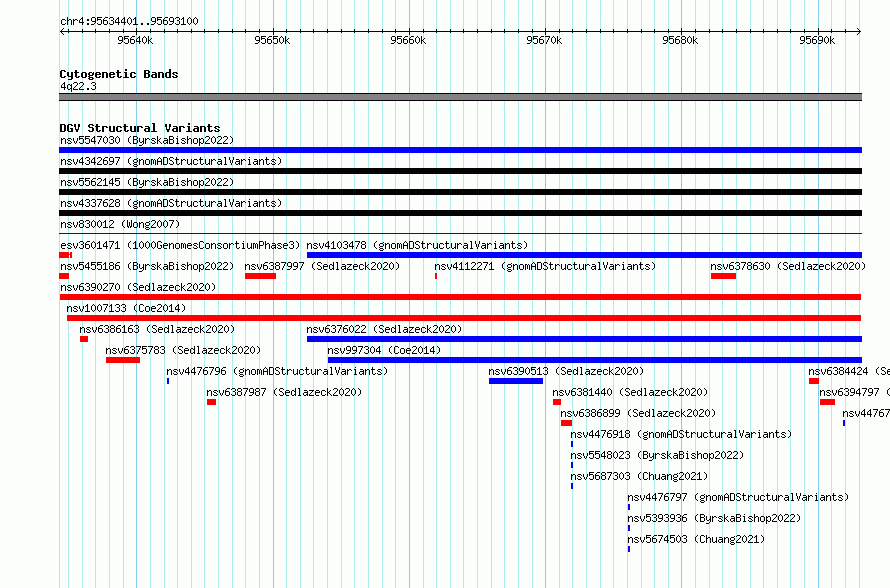Click the chr4:95634401..95693100 coordinate label
The width and height of the screenshot is (890, 588).
tap(129, 21)
